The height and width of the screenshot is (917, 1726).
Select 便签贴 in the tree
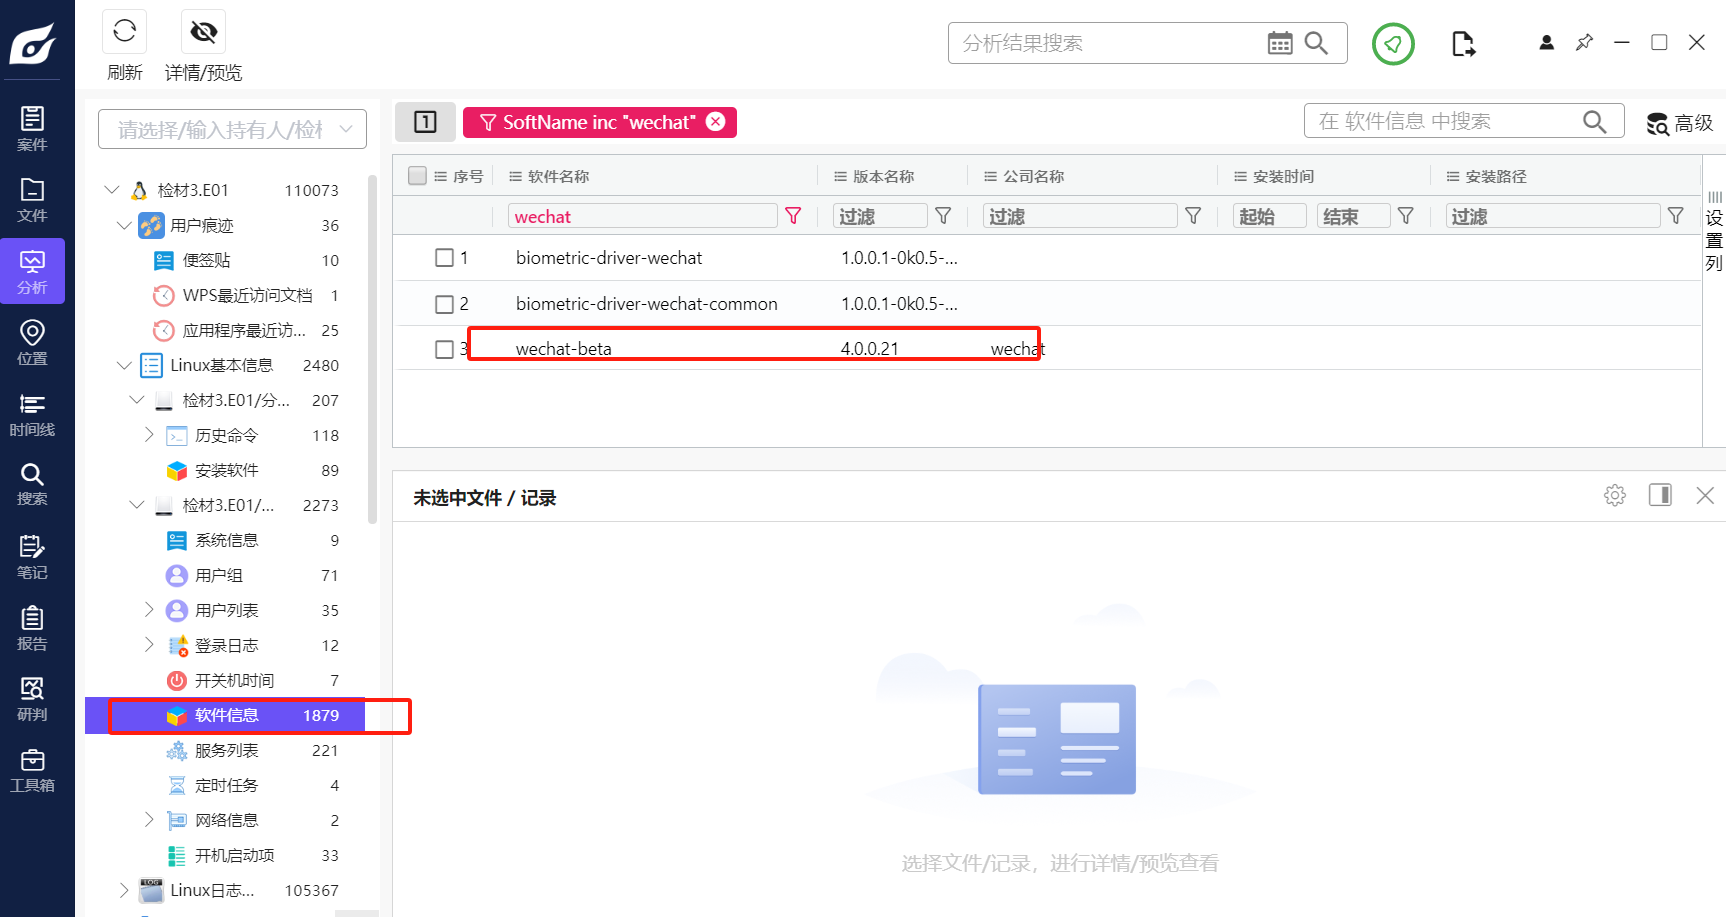coord(206,260)
